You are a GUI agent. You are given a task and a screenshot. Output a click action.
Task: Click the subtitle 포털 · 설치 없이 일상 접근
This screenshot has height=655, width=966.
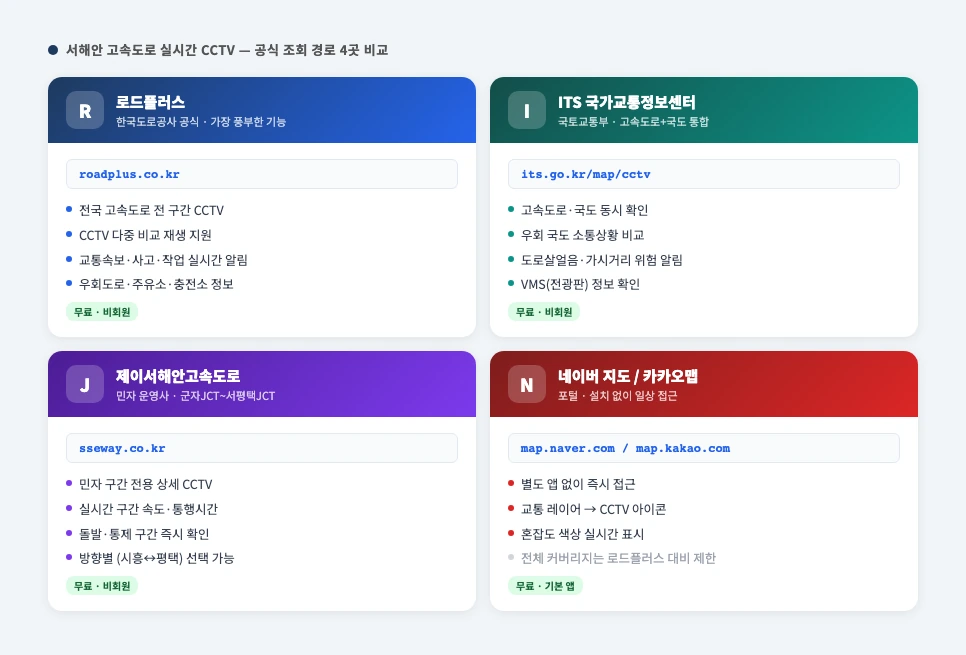pos(617,396)
